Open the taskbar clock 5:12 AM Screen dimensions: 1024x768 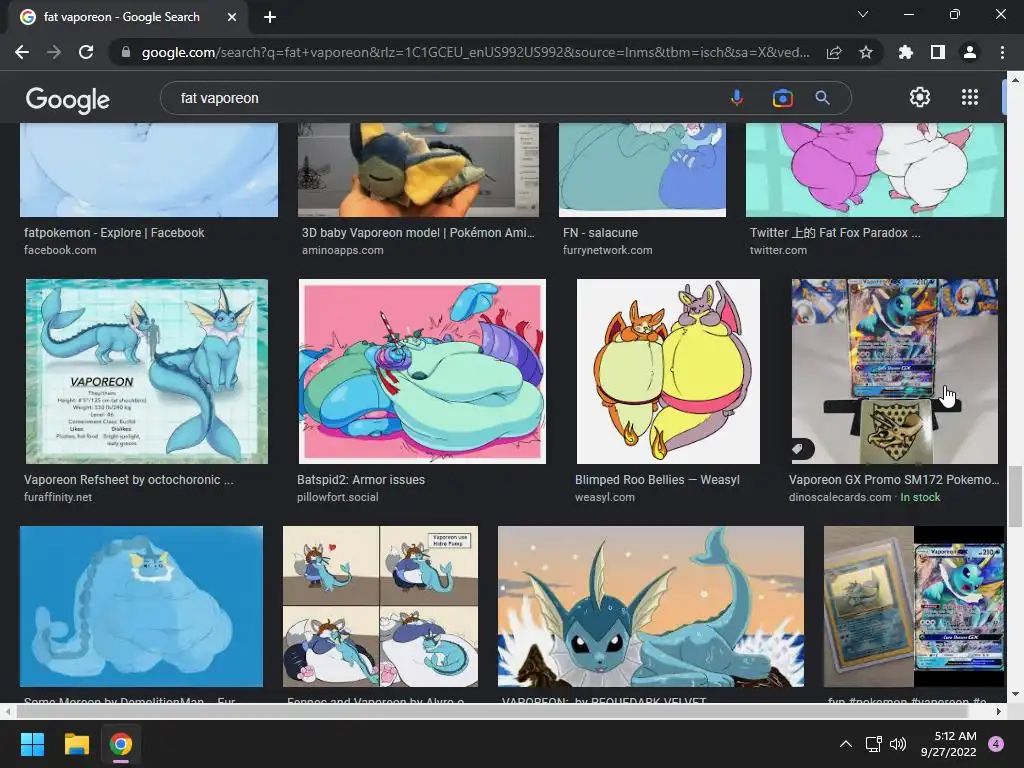pyautogui.click(x=948, y=744)
